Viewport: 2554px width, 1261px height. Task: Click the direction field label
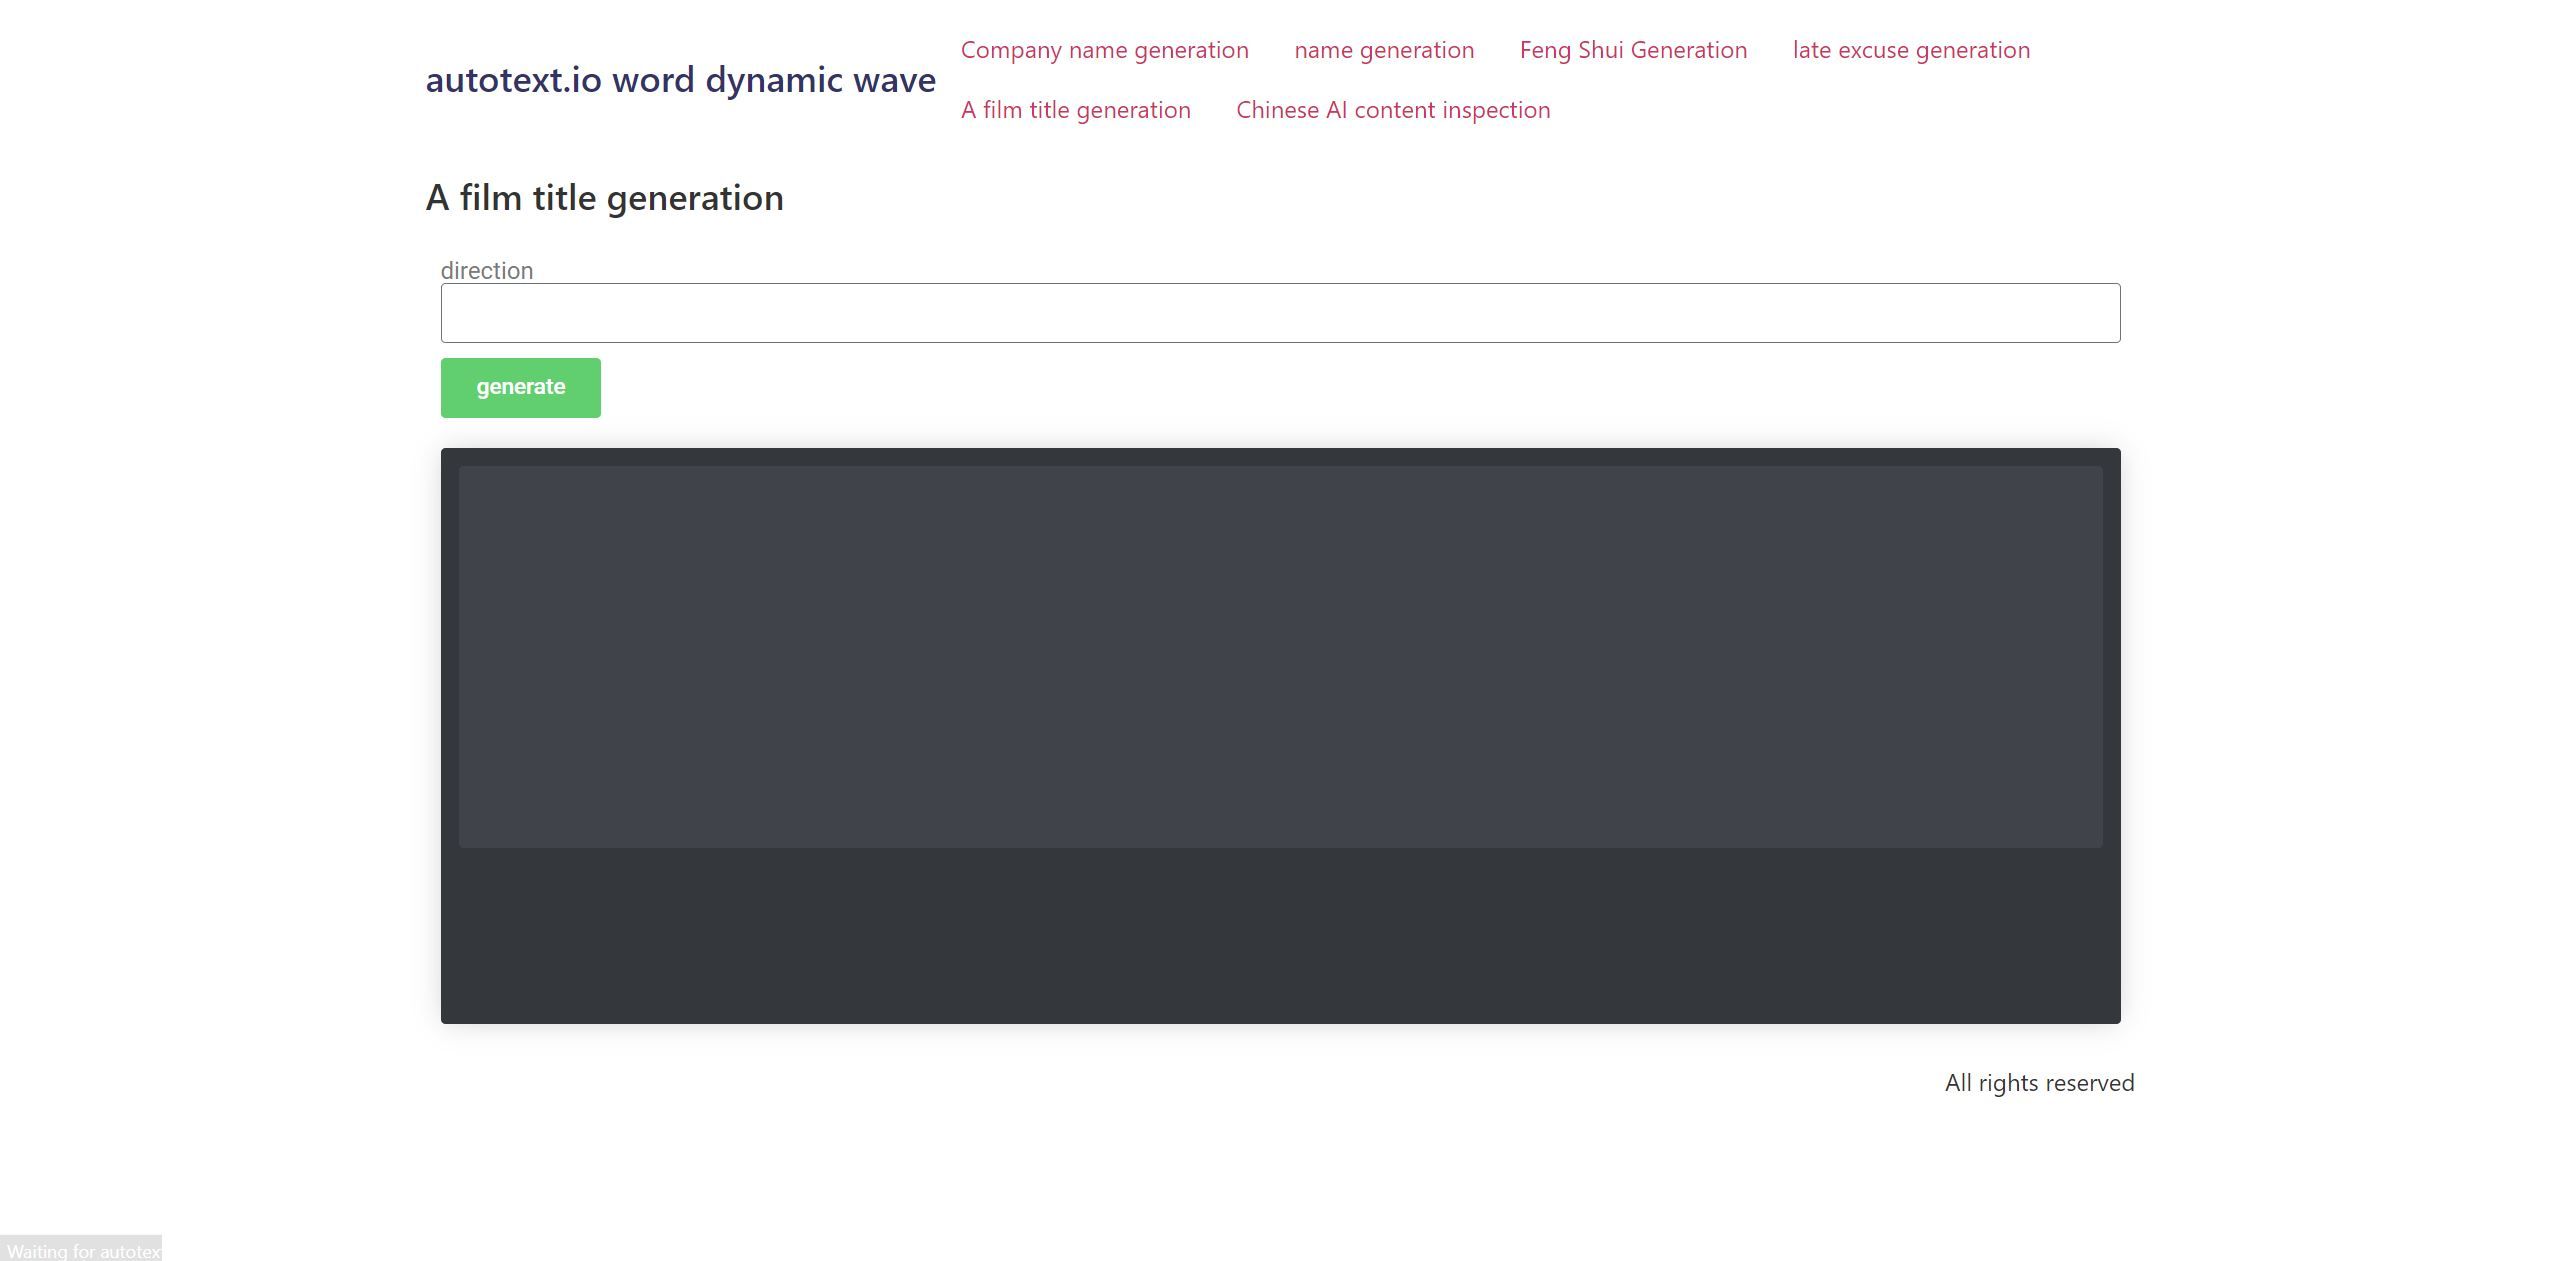click(486, 270)
